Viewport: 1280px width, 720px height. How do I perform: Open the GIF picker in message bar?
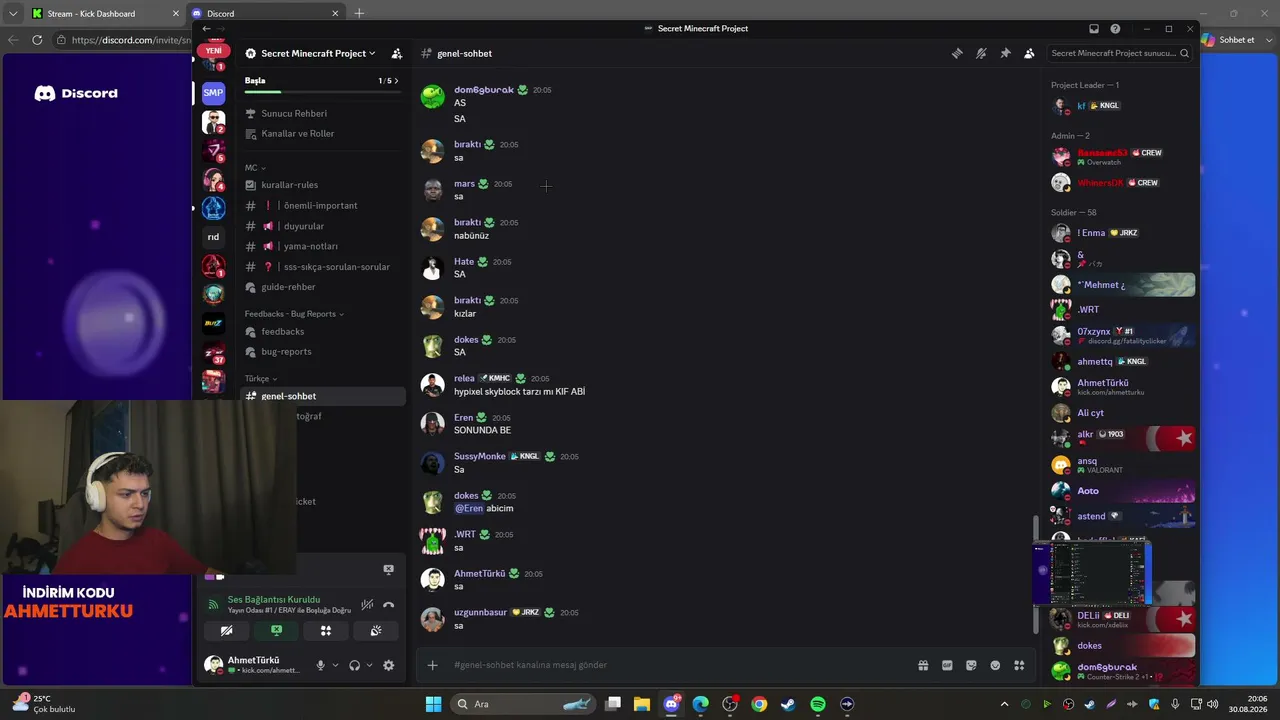click(947, 665)
